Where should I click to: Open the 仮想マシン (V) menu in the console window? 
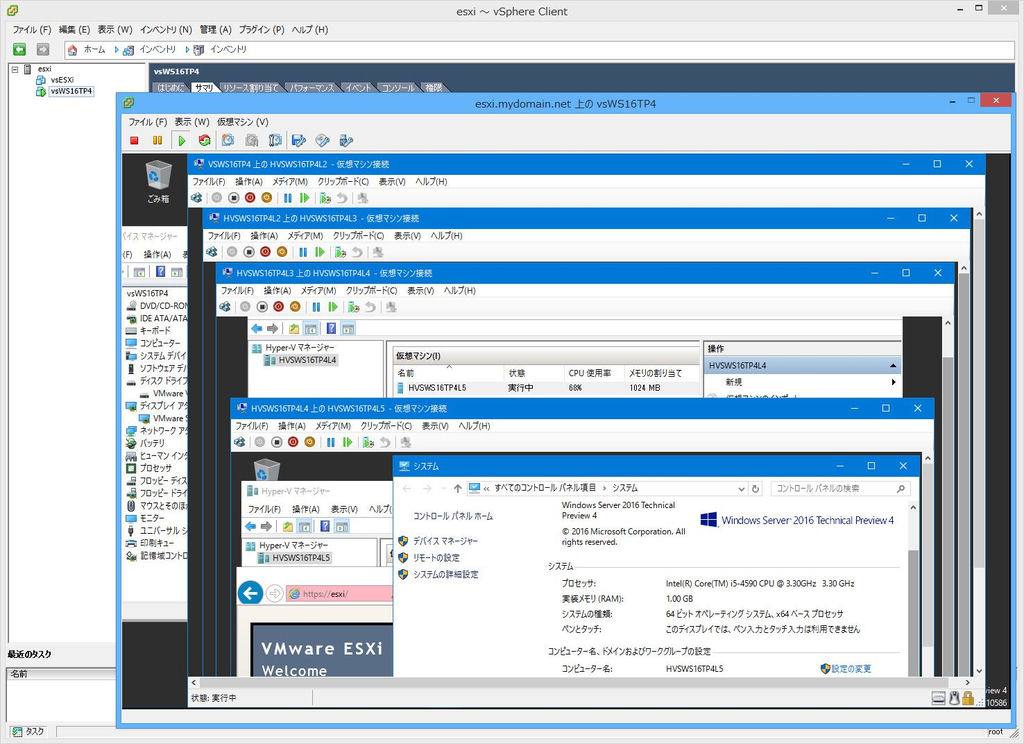coord(242,122)
